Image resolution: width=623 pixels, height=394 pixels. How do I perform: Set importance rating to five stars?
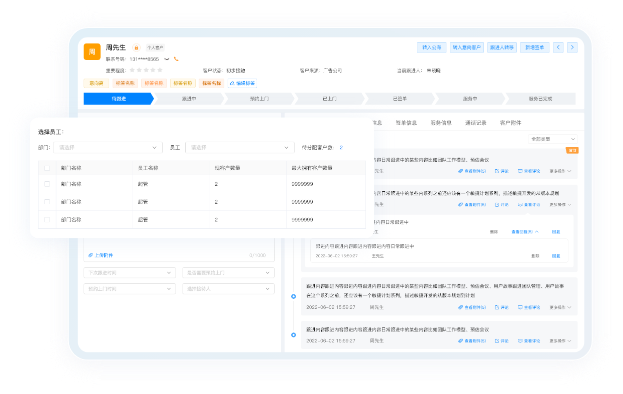pyautogui.click(x=160, y=70)
